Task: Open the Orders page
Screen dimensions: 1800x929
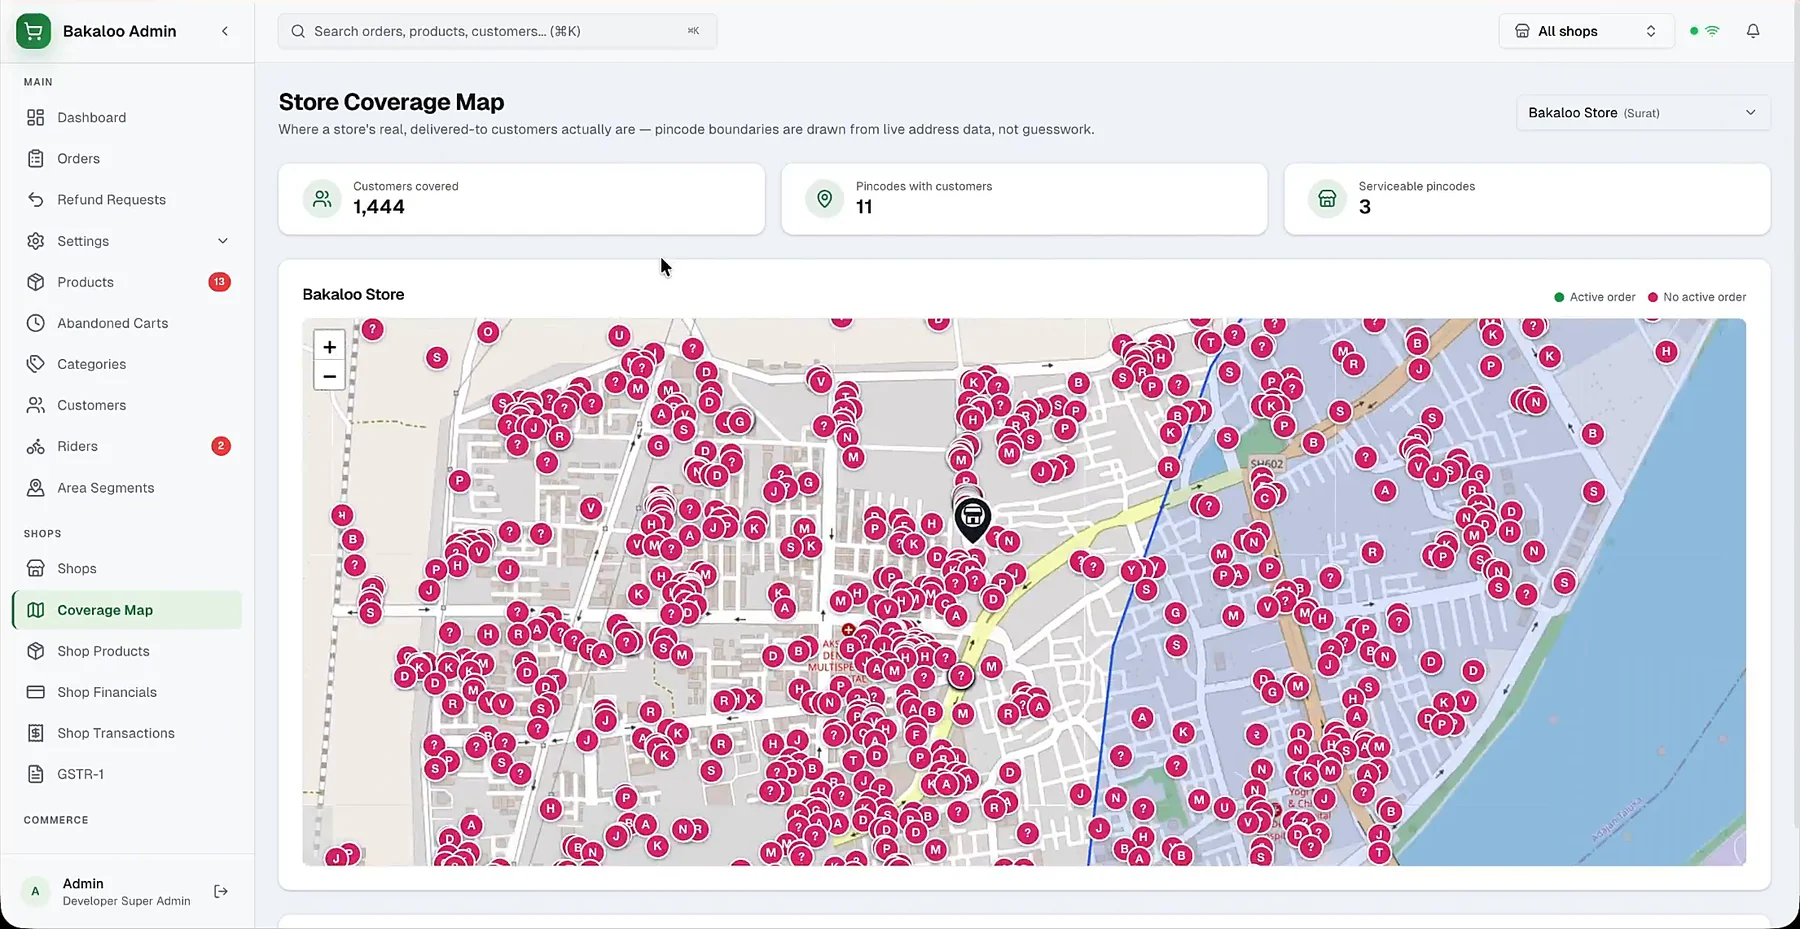Action: (127, 158)
